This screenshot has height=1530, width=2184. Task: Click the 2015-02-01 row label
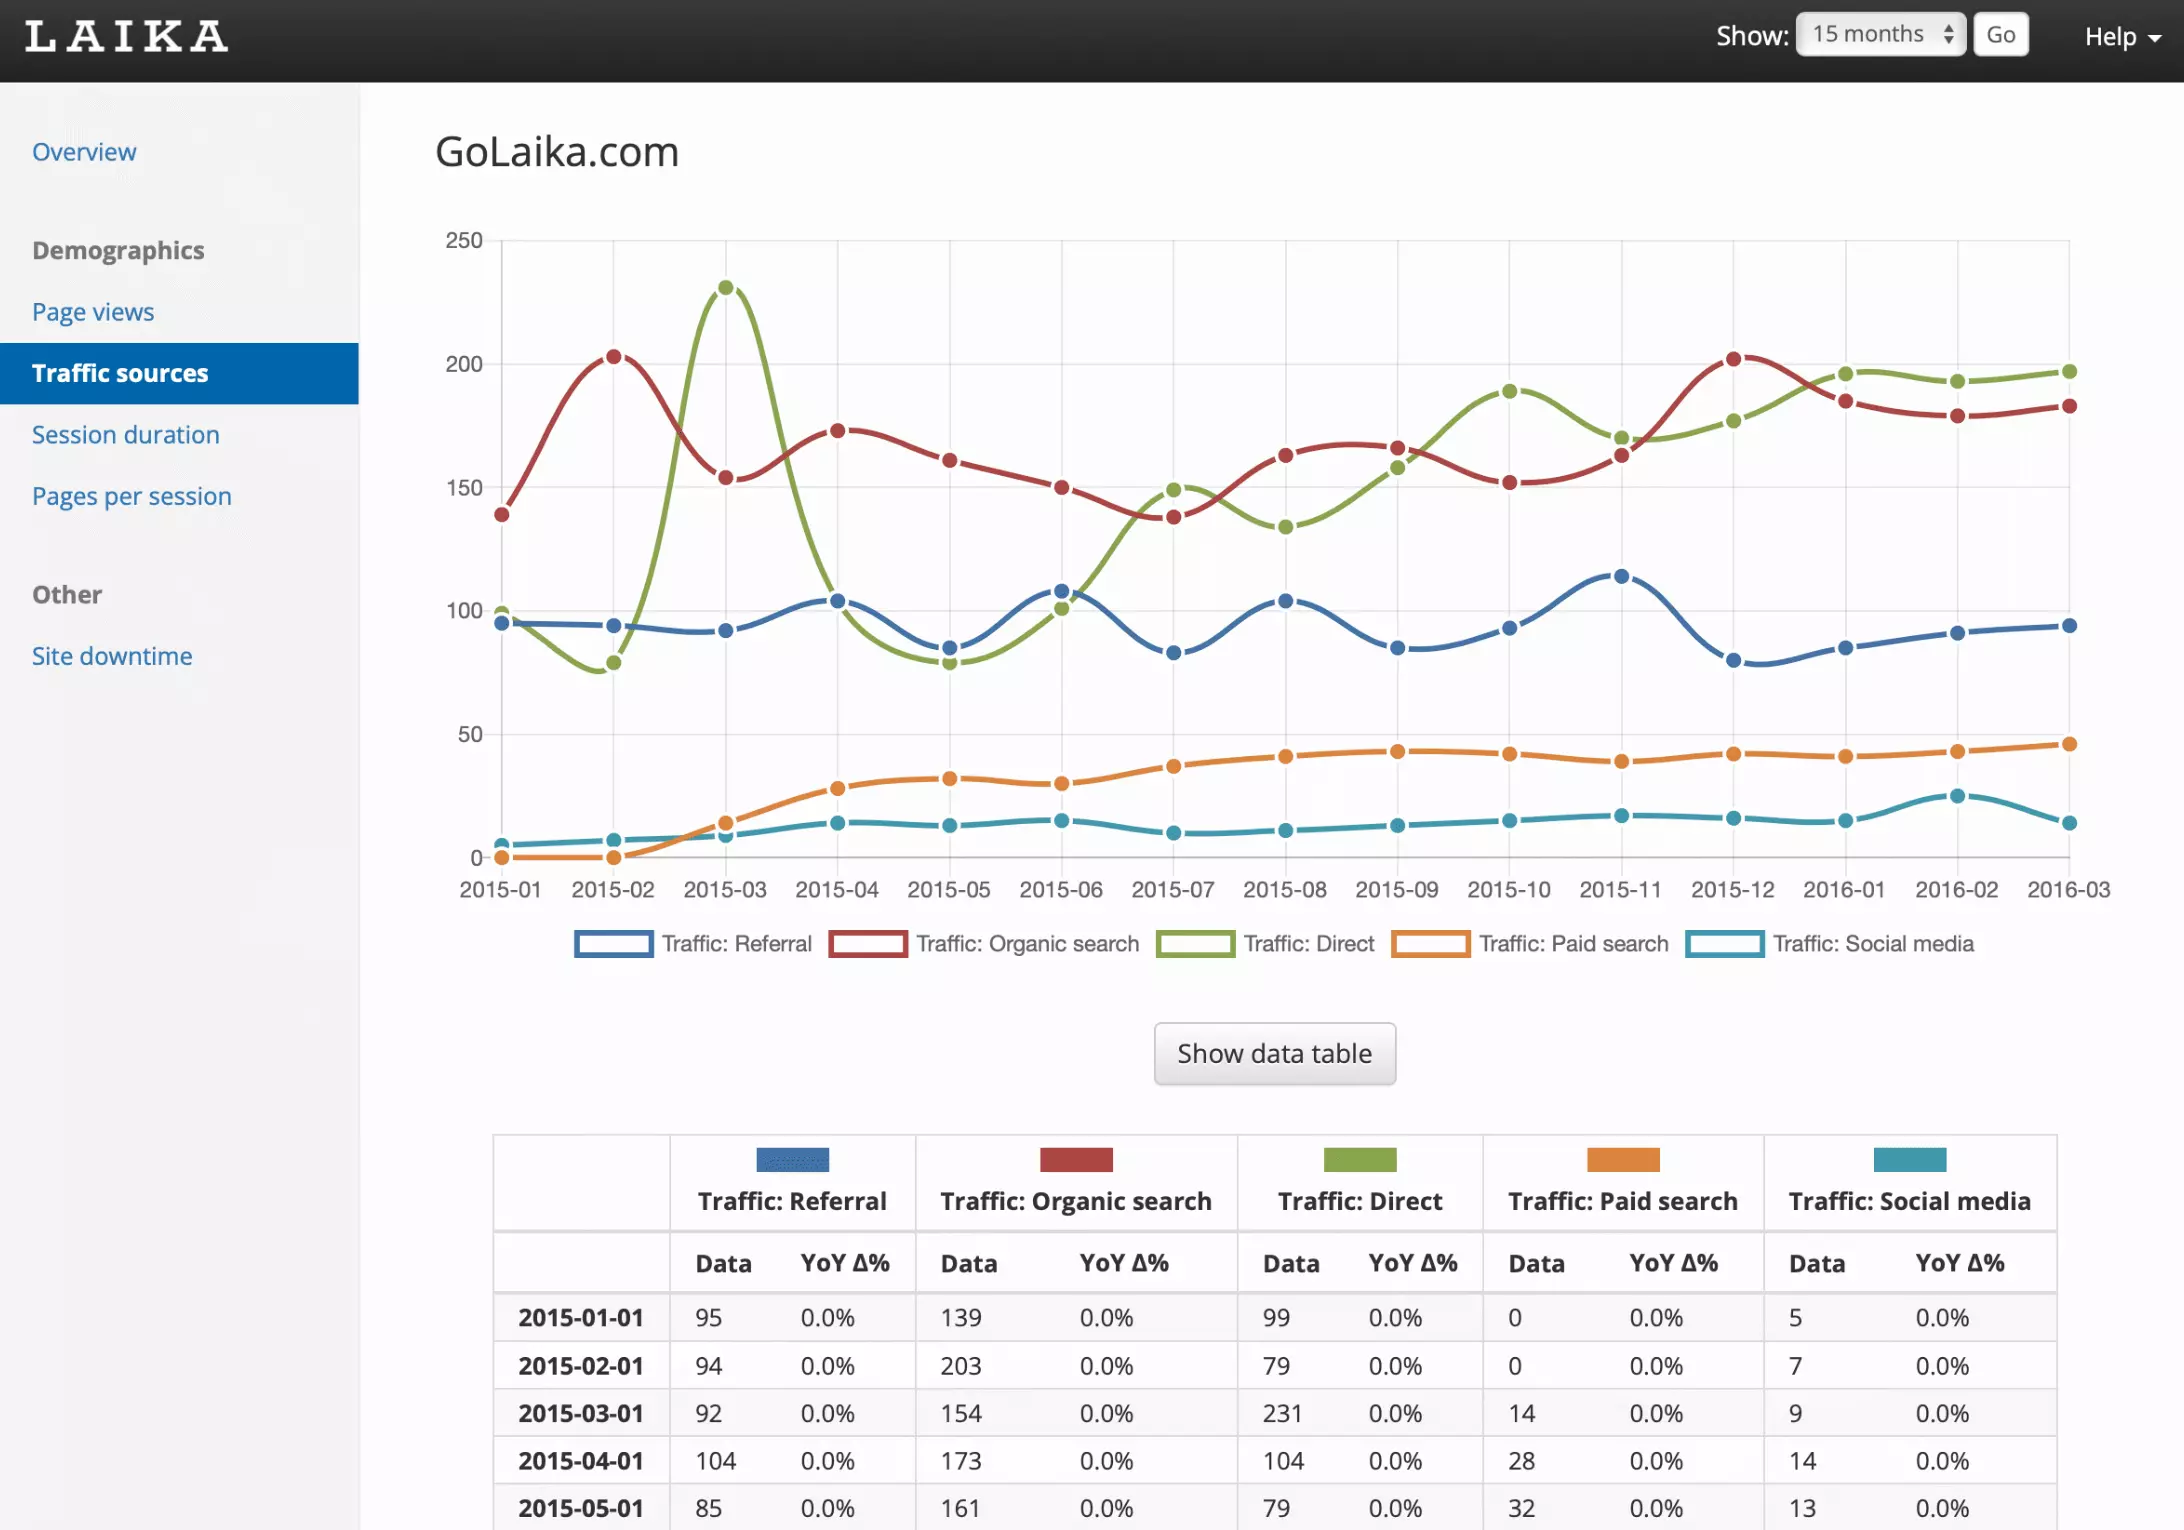pos(581,1366)
